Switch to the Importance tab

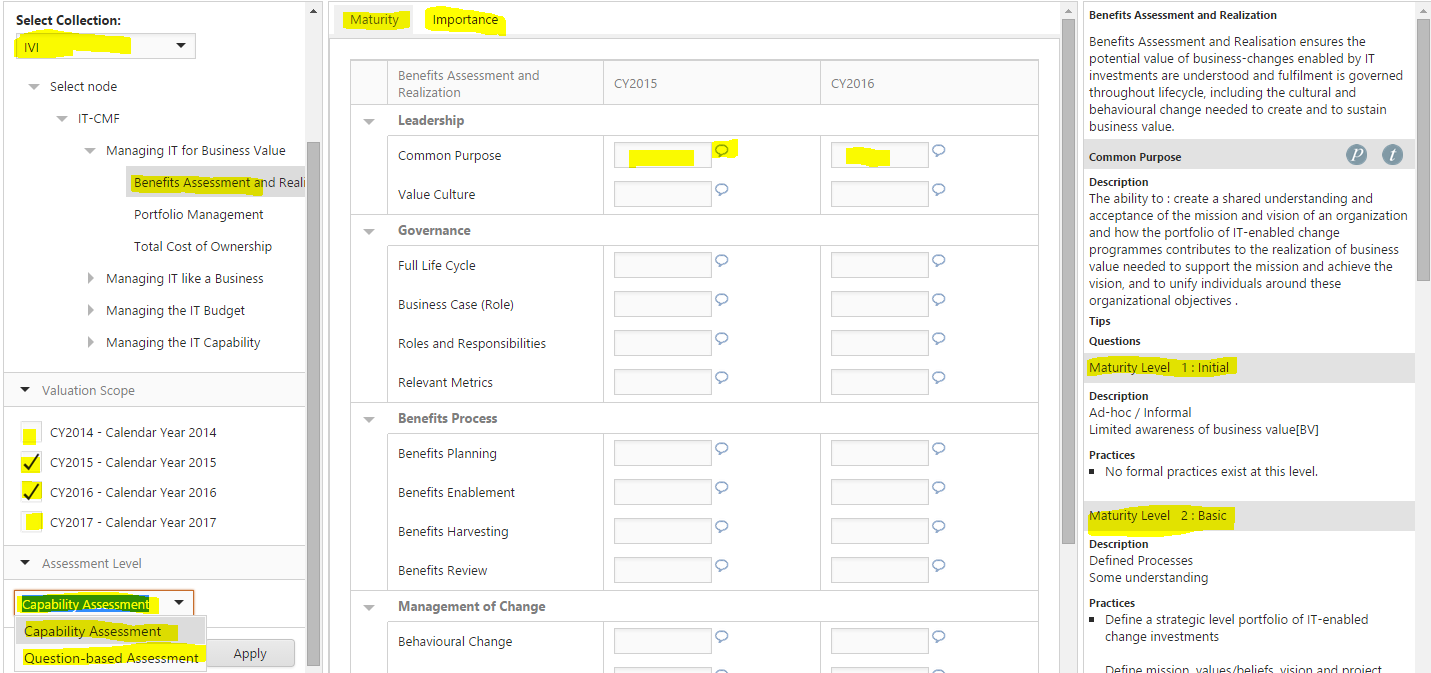pos(465,20)
